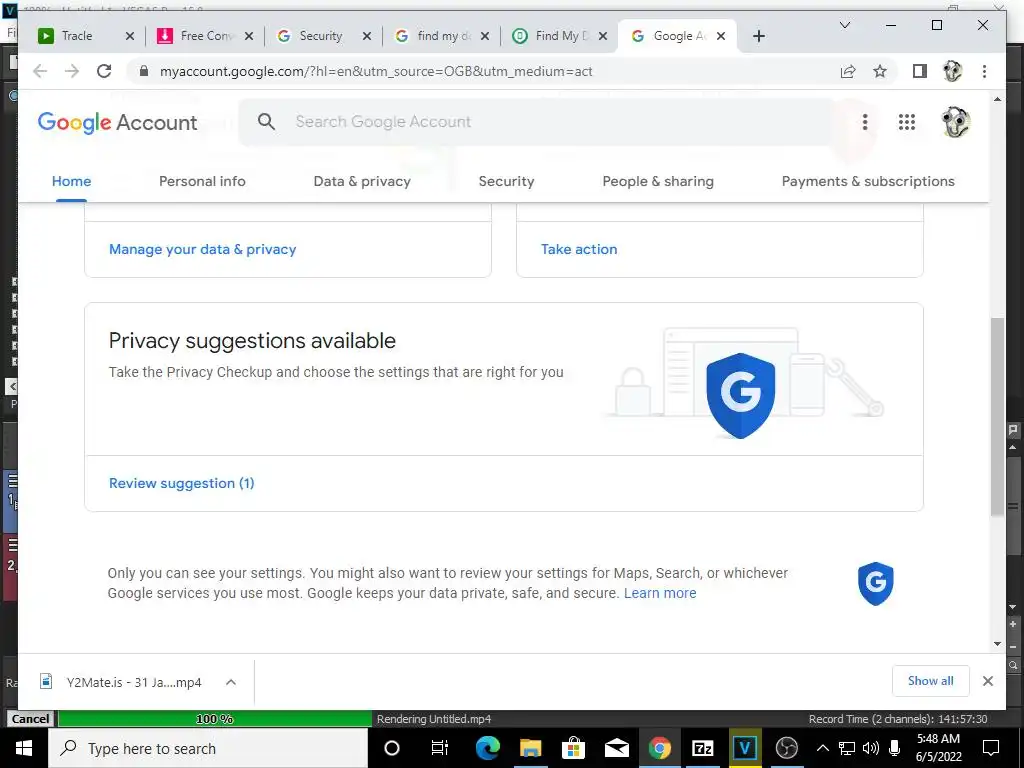Switch to the Personal info tab
This screenshot has width=1024, height=768.
tap(202, 182)
